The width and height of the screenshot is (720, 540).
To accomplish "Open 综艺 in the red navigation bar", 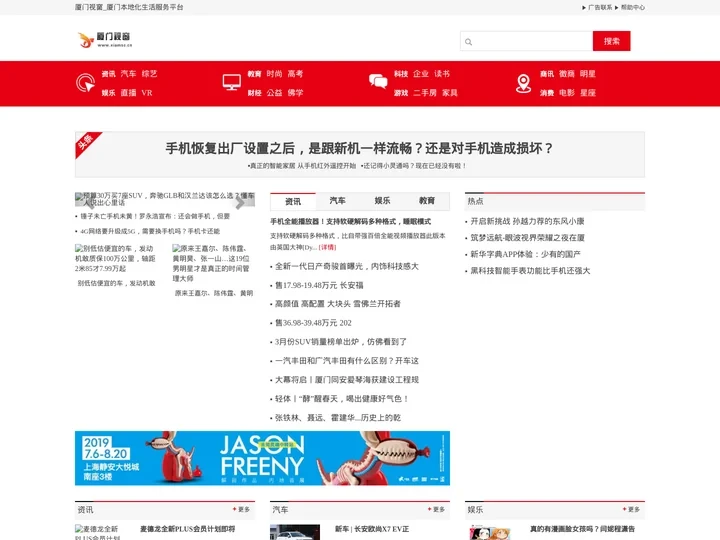I will click(149, 74).
